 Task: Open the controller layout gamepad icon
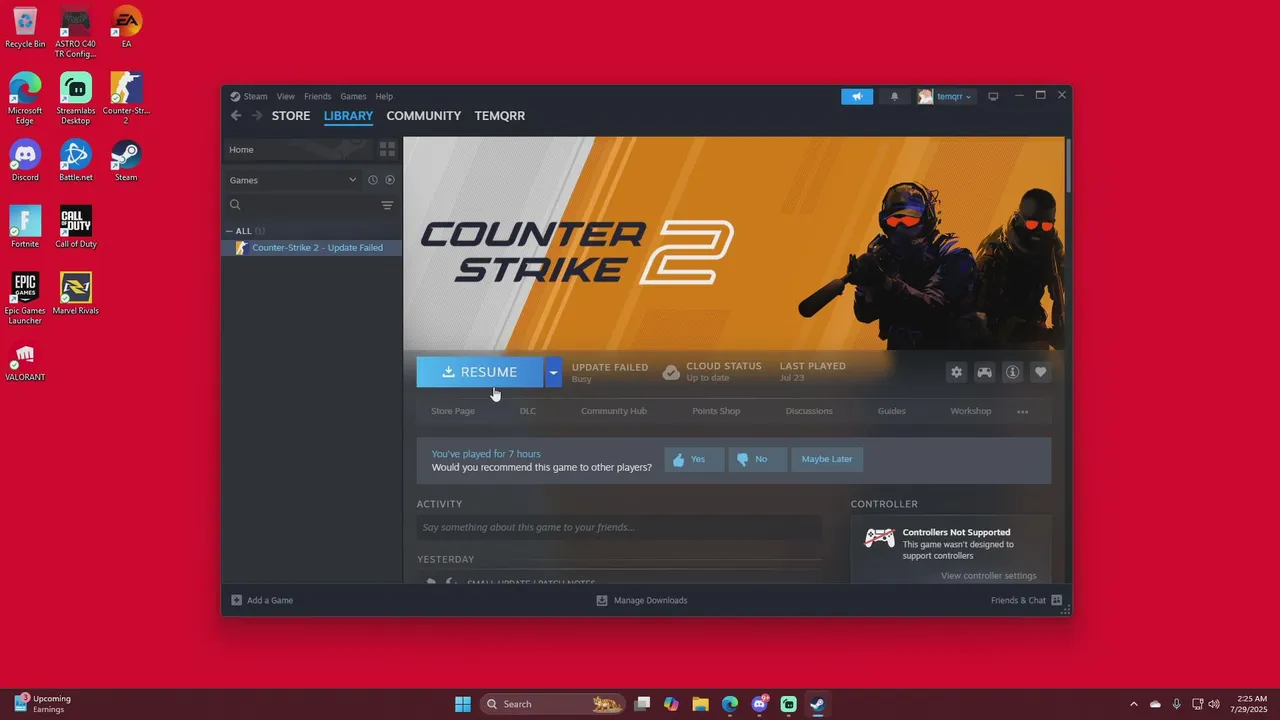pyautogui.click(x=985, y=372)
